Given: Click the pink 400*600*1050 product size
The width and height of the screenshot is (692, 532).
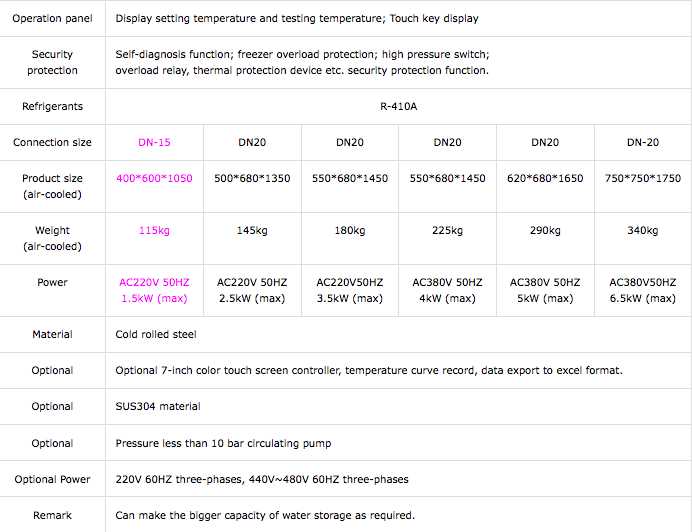Looking at the screenshot, I should 154,178.
